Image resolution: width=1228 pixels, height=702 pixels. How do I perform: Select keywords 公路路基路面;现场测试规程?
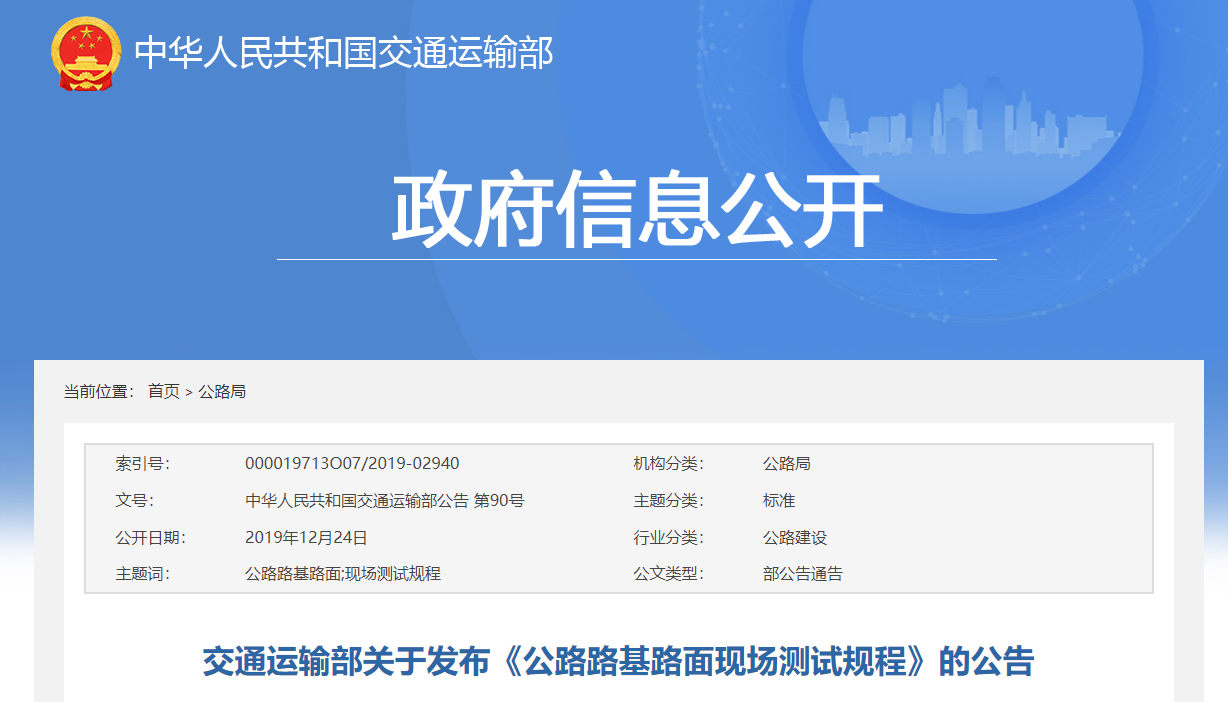tap(343, 574)
